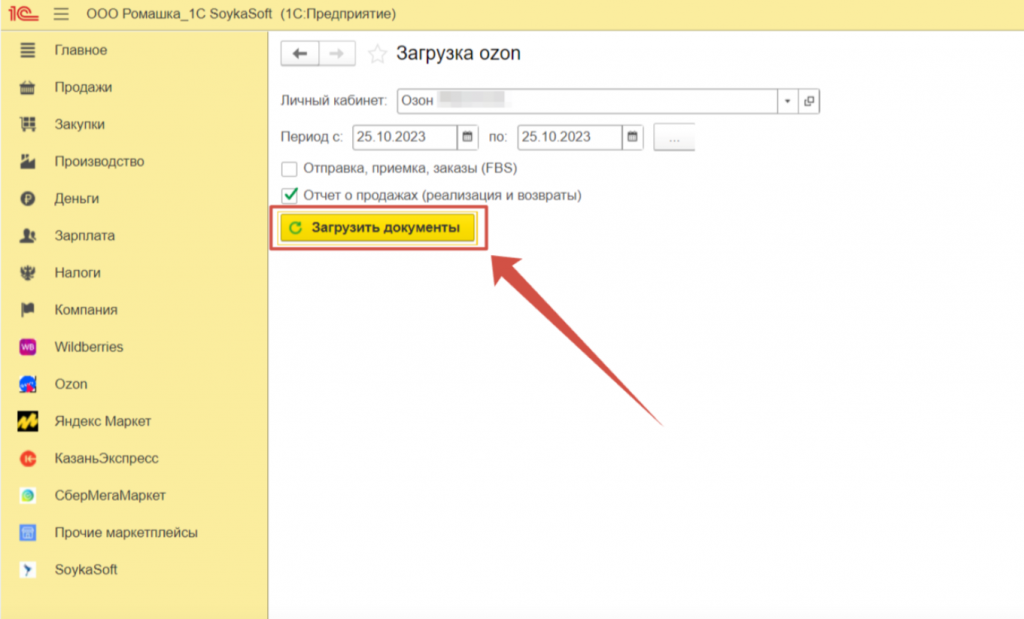Click Загрузить документы button
Screen dimensions: 1024x619
pyautogui.click(x=377, y=228)
